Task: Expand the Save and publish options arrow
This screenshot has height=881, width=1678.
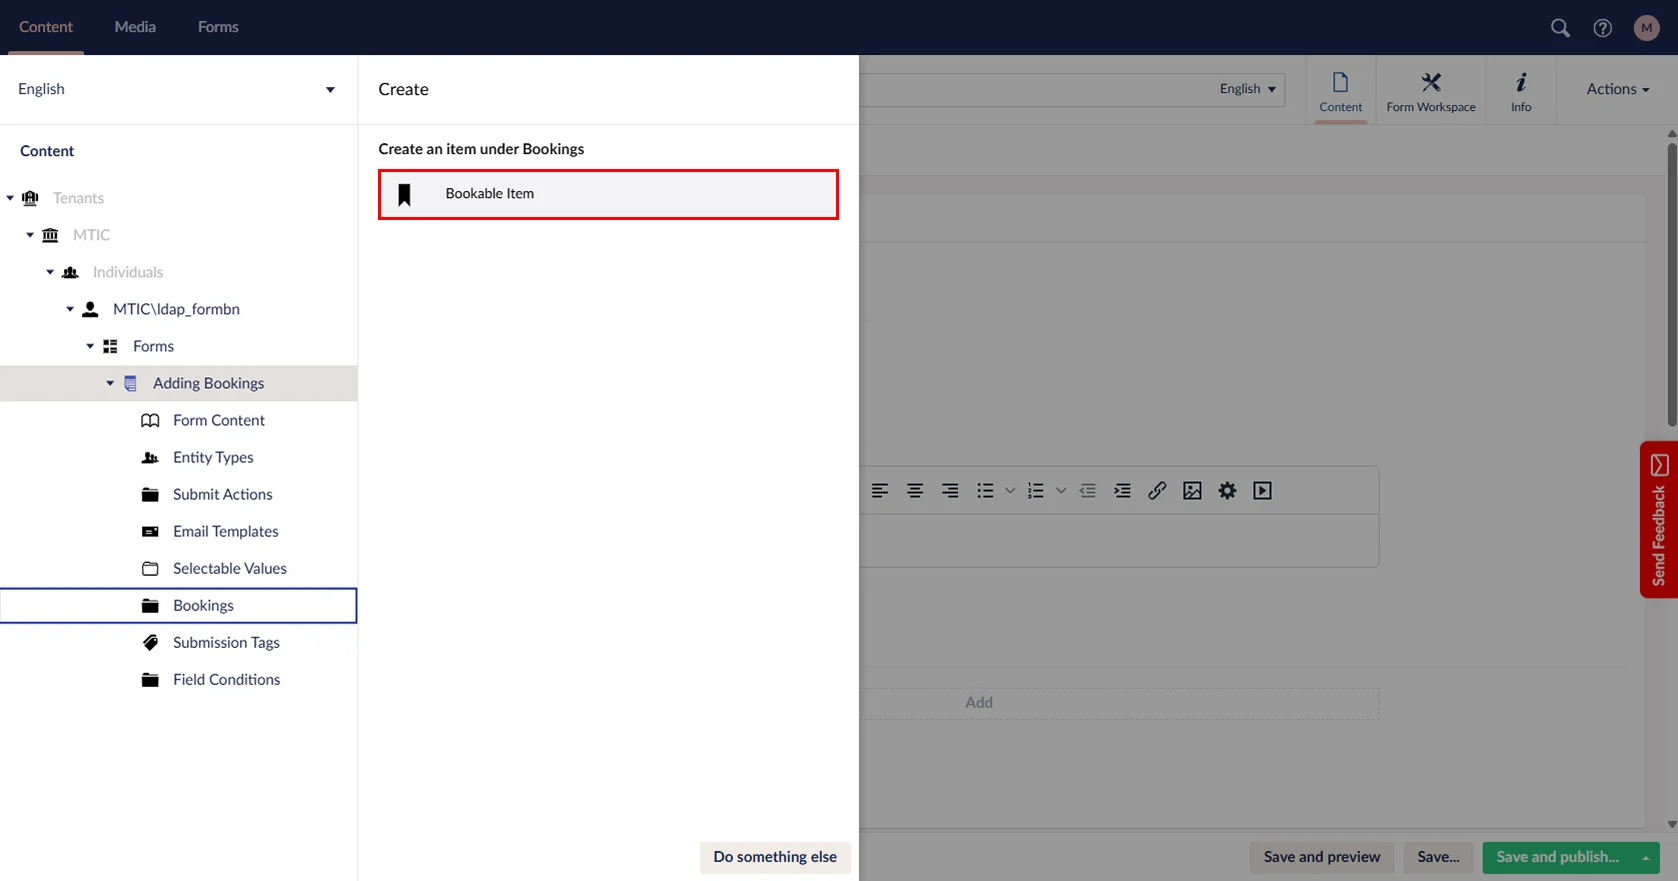Action: pyautogui.click(x=1646, y=858)
